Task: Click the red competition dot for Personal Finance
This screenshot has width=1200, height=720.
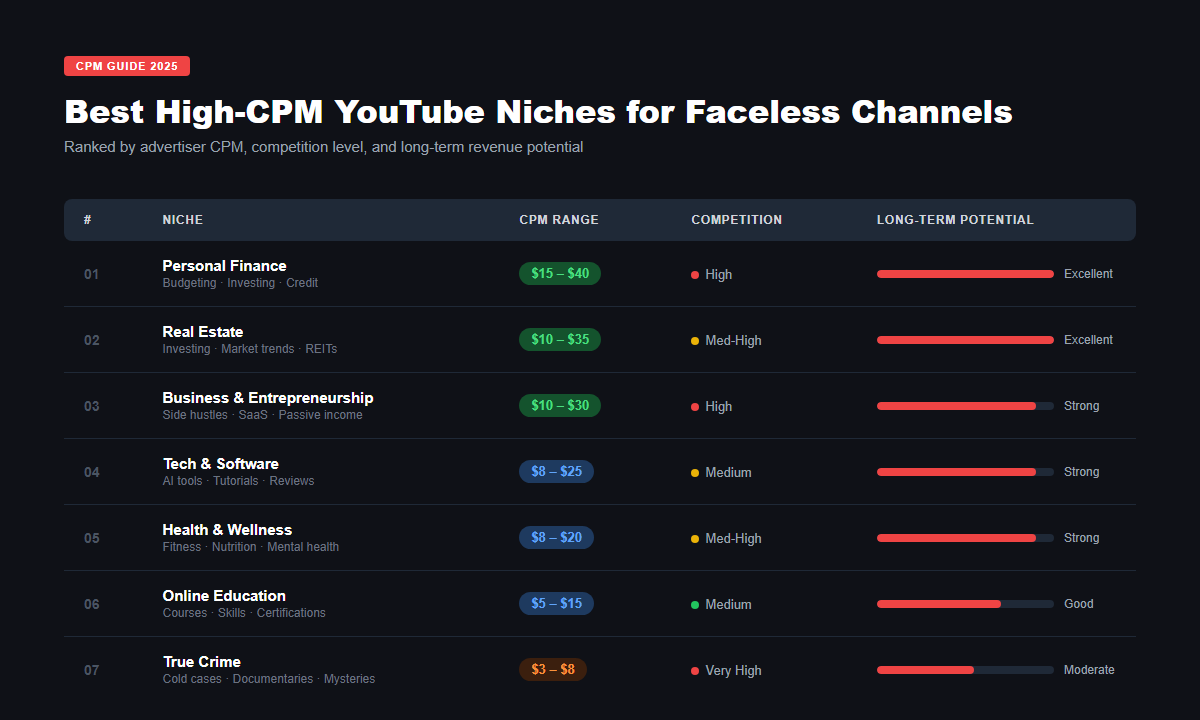Action: tap(695, 275)
